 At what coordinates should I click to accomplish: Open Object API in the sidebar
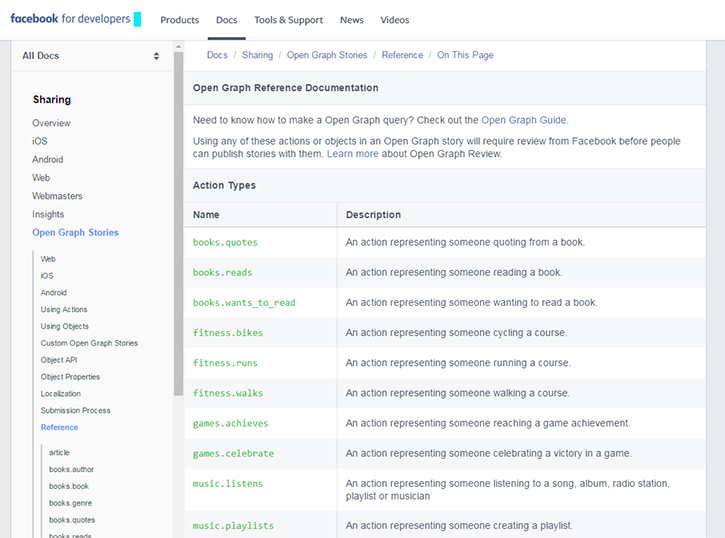[x=59, y=360]
